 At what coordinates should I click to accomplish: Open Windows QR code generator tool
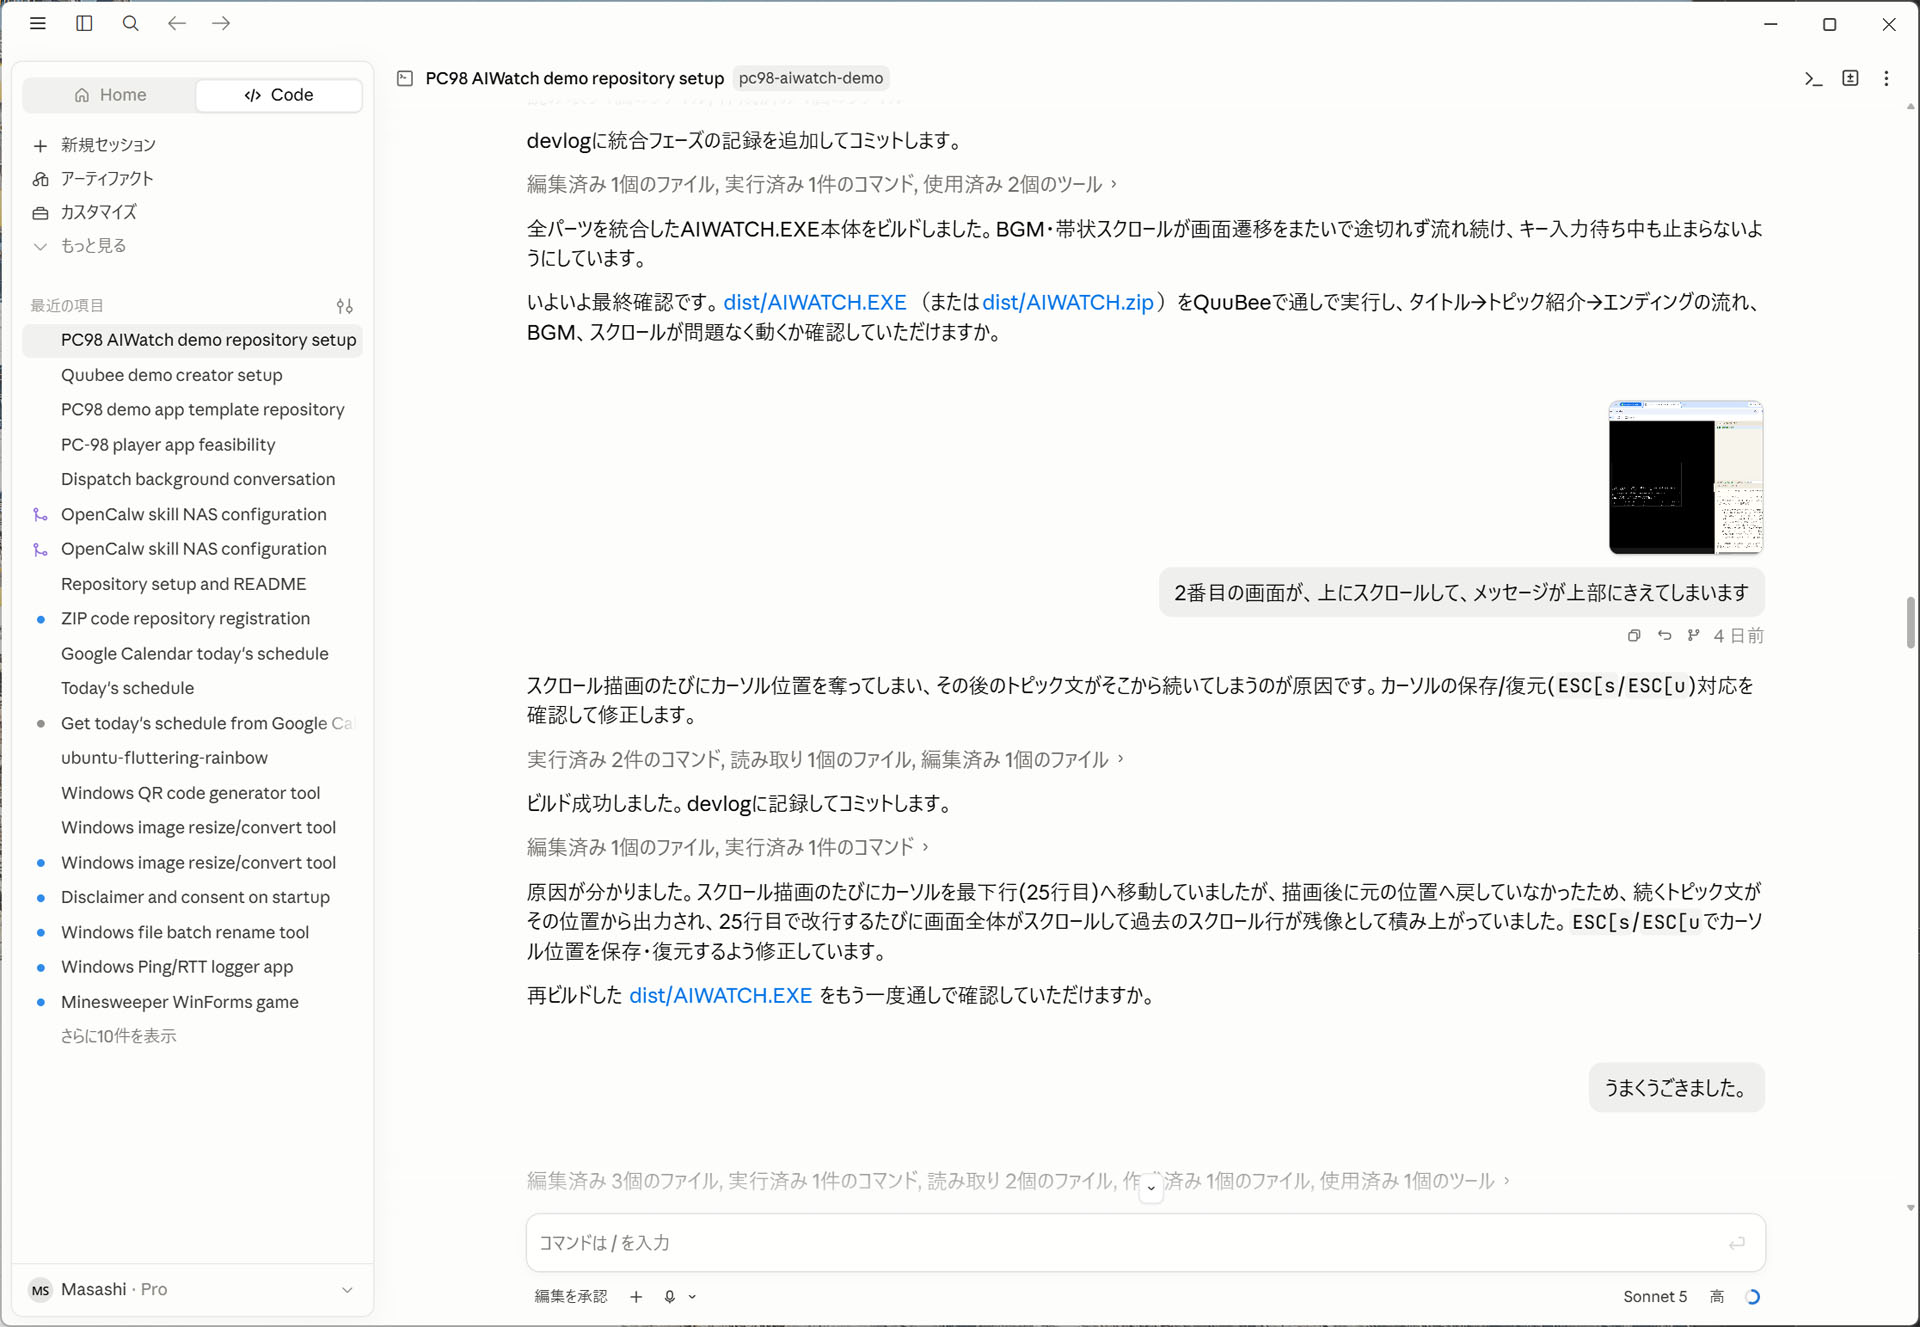(191, 793)
